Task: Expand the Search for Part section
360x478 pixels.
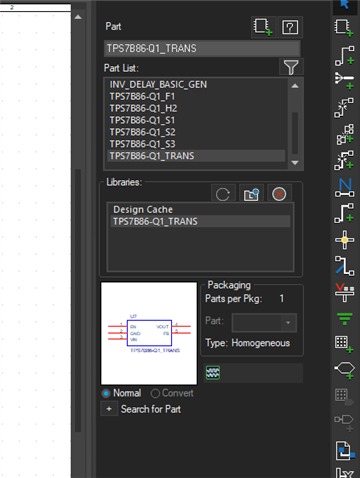Action: coord(109,409)
